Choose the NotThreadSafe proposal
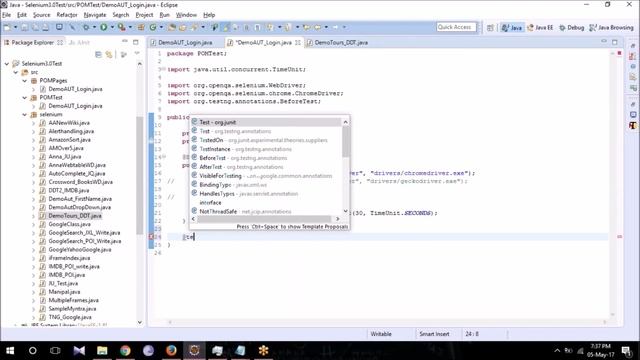 coord(266,211)
